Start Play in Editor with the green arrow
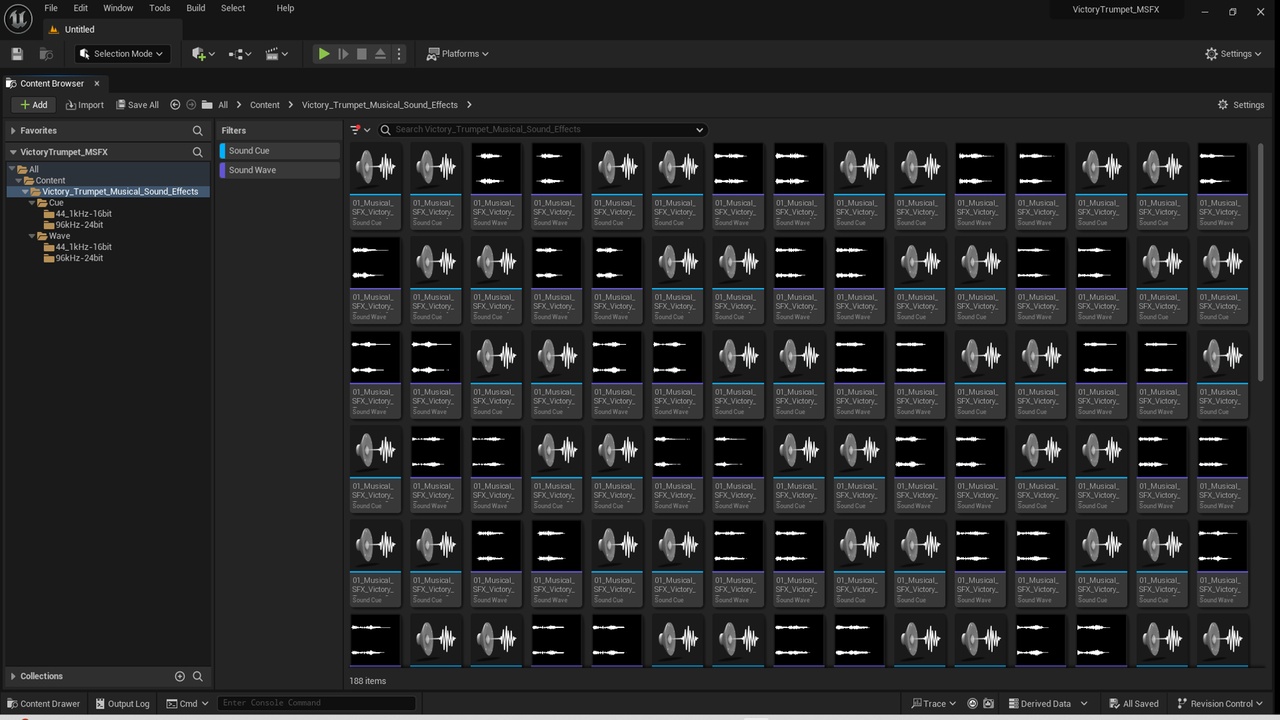 tap(324, 54)
